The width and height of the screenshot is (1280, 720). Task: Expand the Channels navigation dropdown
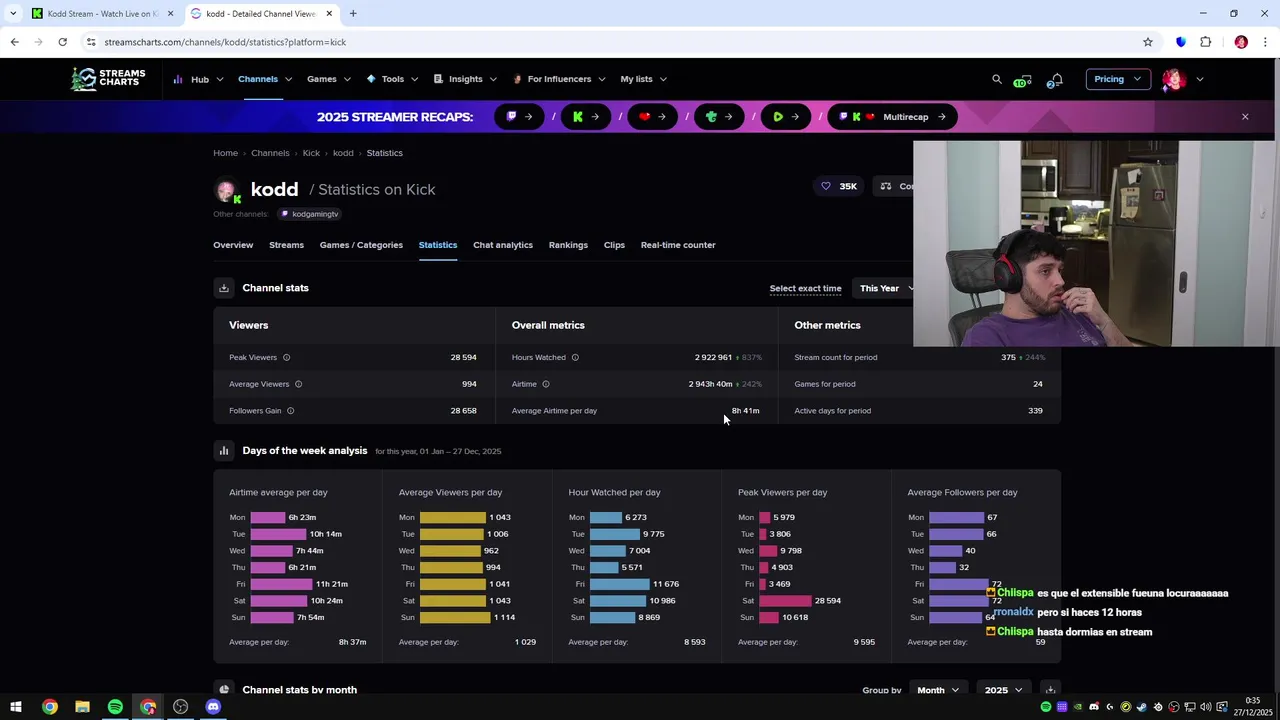(265, 79)
